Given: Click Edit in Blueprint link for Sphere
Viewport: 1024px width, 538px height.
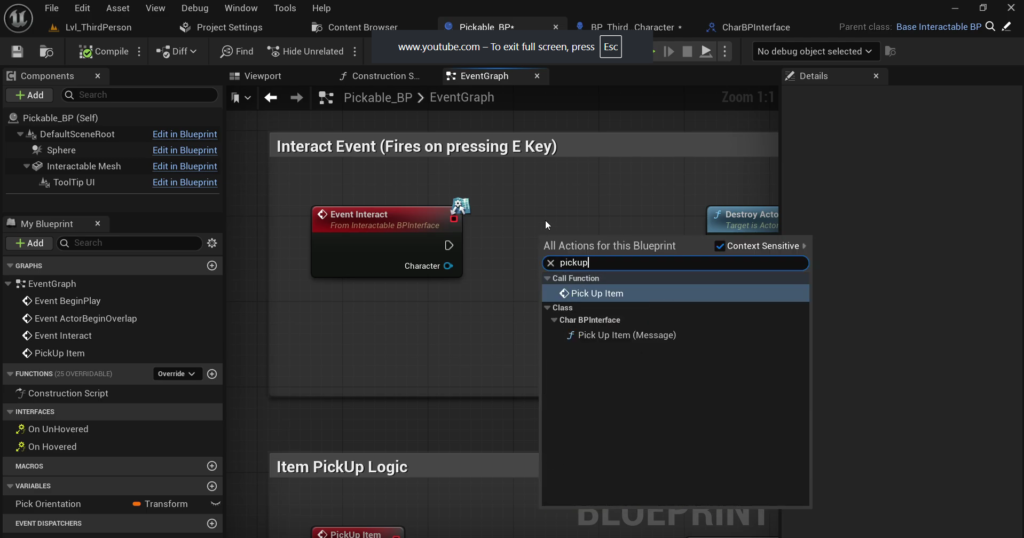Looking at the screenshot, I should (x=185, y=150).
